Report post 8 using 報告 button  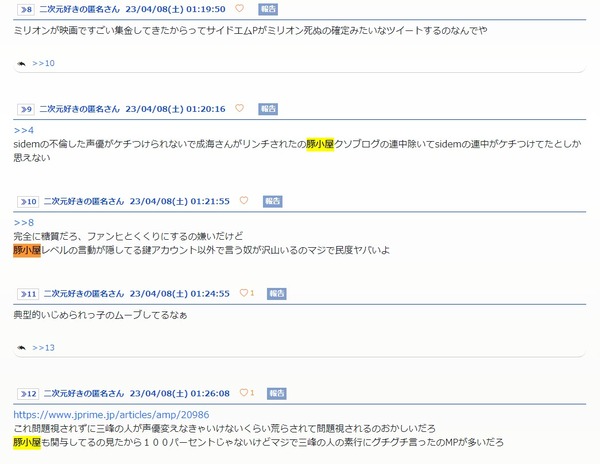pos(268,9)
